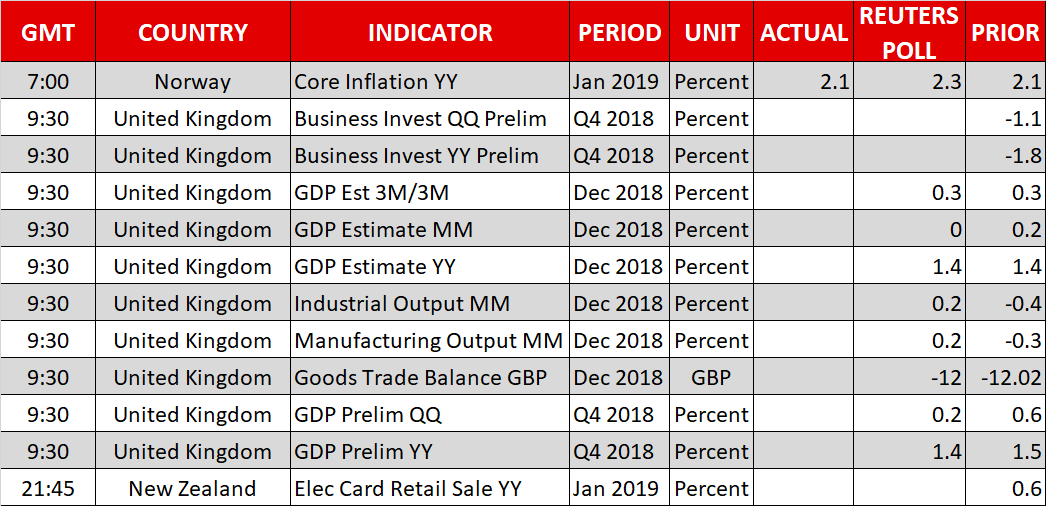Image resolution: width=1046 pixels, height=506 pixels.
Task: Click the Industrial Output MM cell
Action: [x=430, y=304]
